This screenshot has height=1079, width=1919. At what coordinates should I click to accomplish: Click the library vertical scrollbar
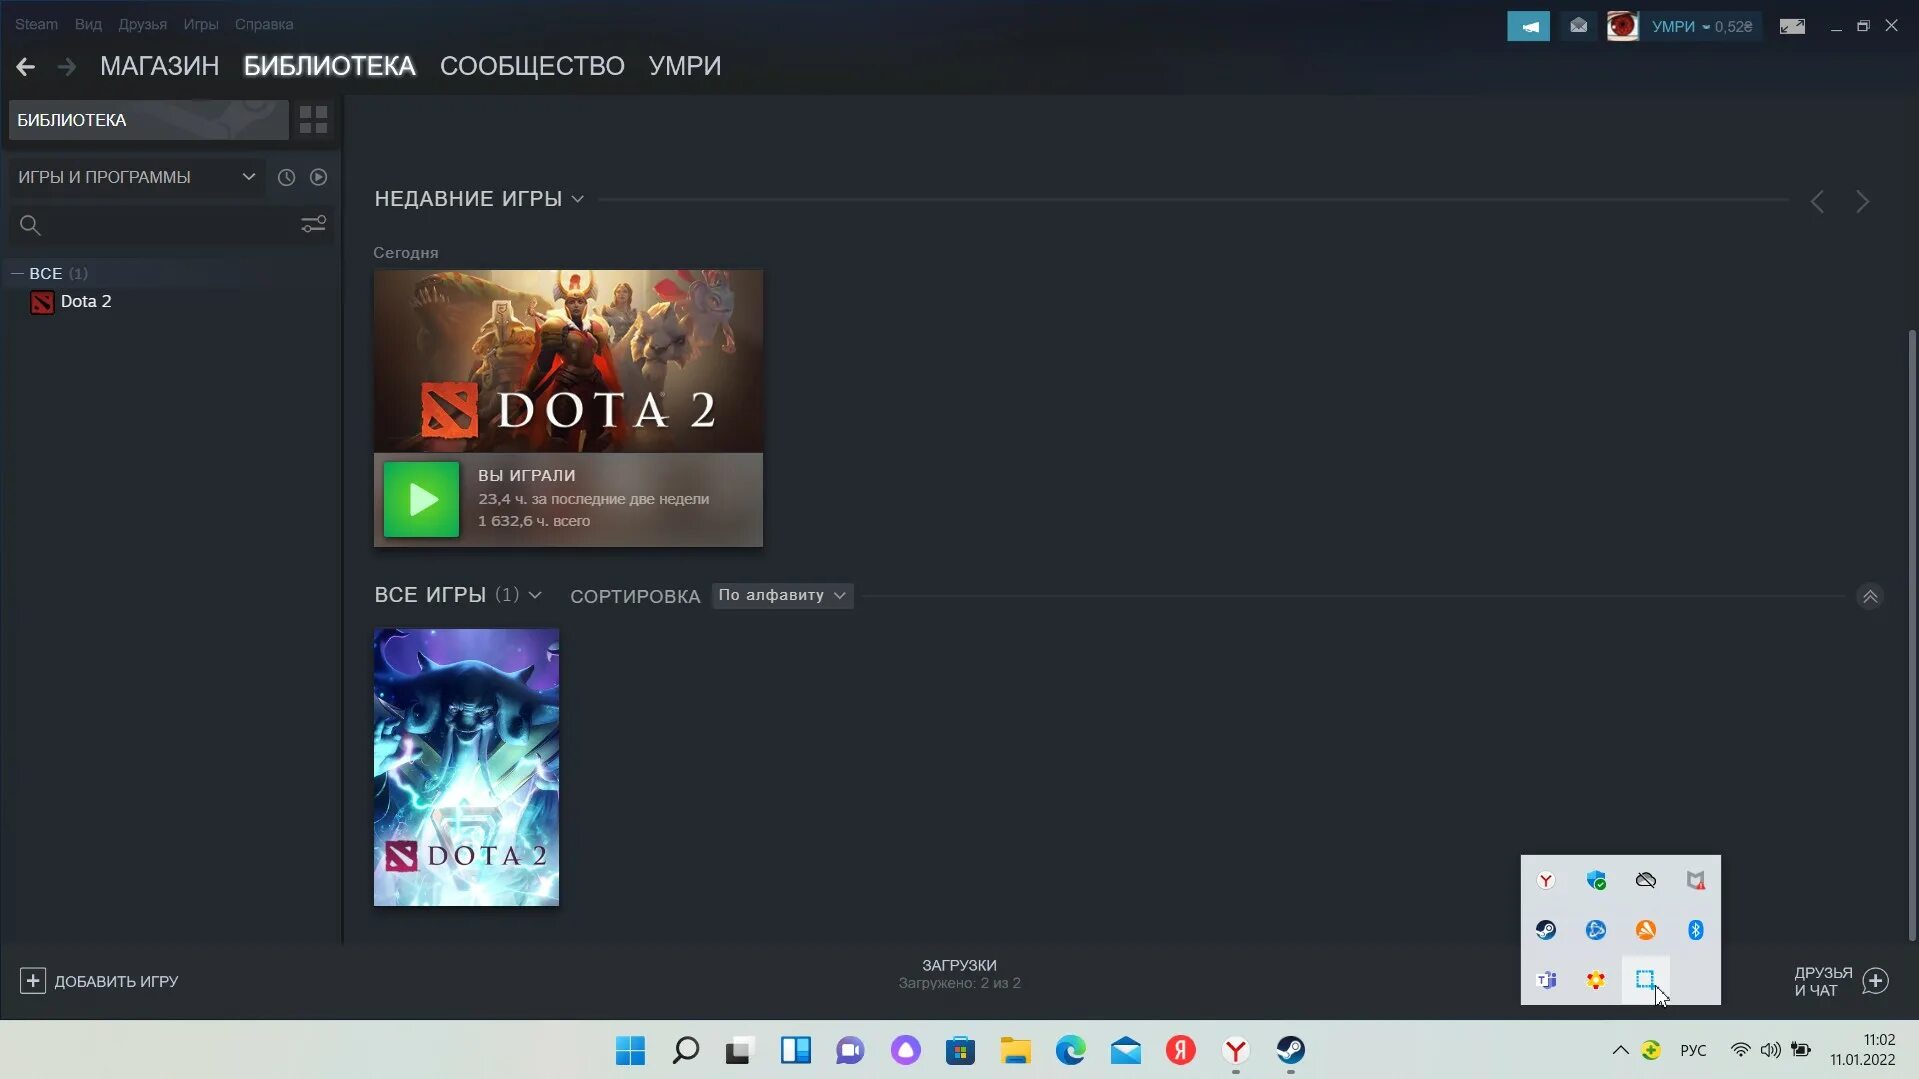(x=1912, y=634)
